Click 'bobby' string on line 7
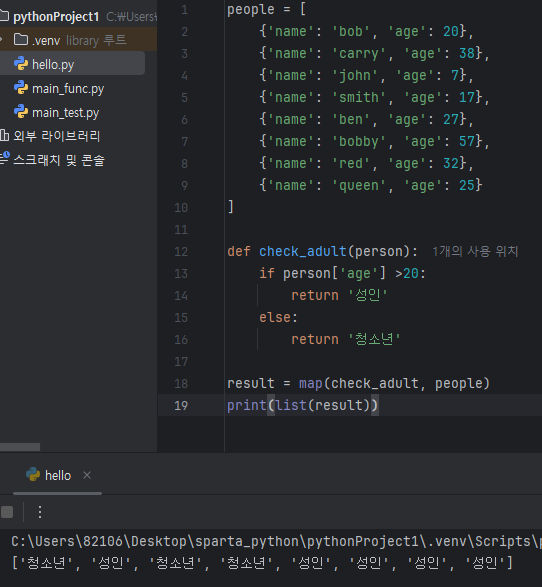542x587 pixels. [x=359, y=142]
